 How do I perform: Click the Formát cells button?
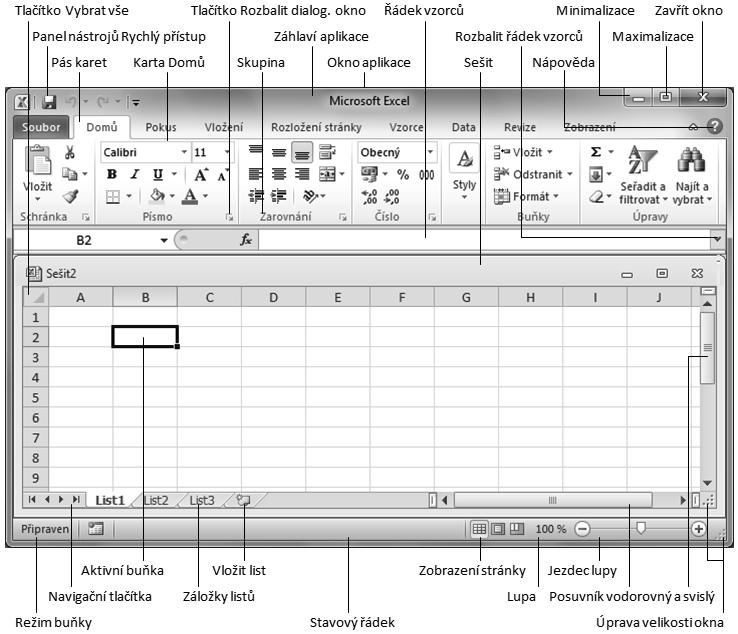tap(526, 196)
